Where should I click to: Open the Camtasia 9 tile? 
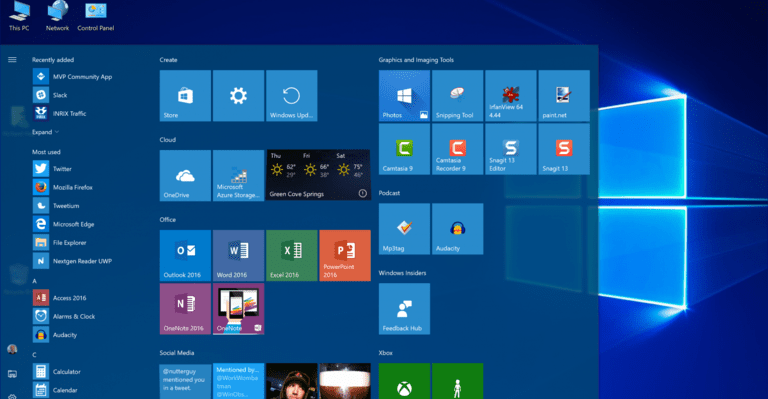coord(404,149)
